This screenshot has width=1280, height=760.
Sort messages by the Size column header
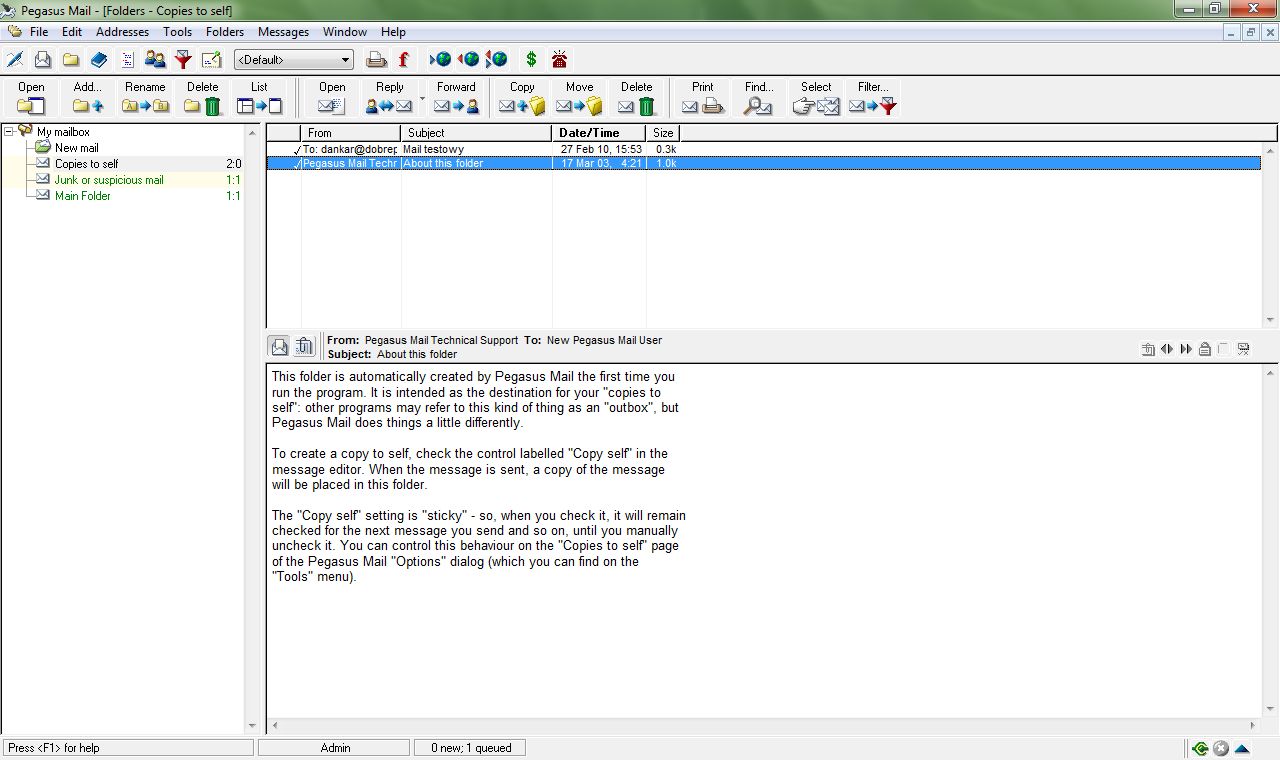tap(663, 132)
